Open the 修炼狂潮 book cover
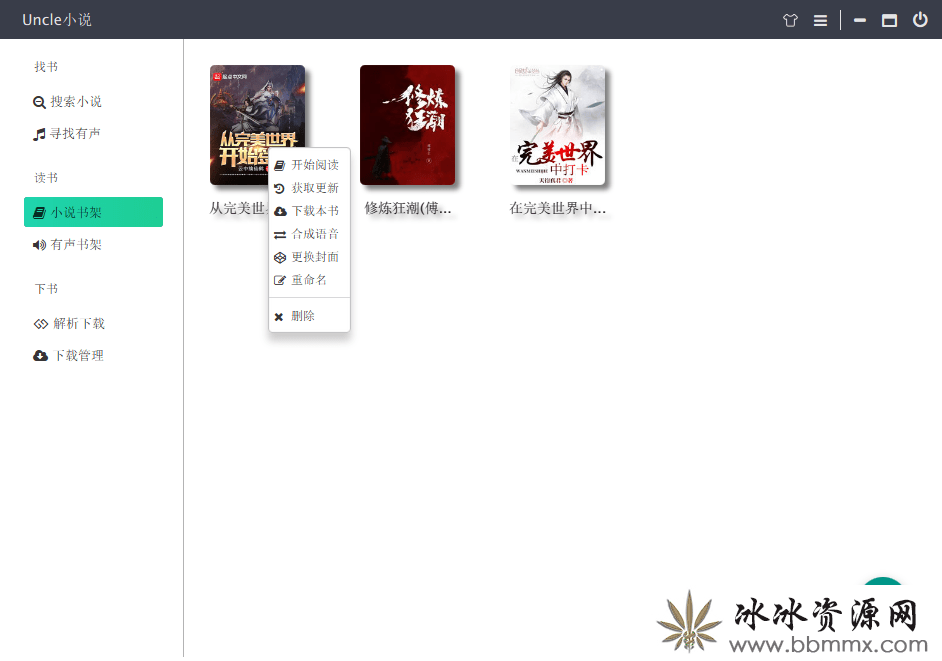Viewport: 942px width, 661px height. [x=407, y=125]
